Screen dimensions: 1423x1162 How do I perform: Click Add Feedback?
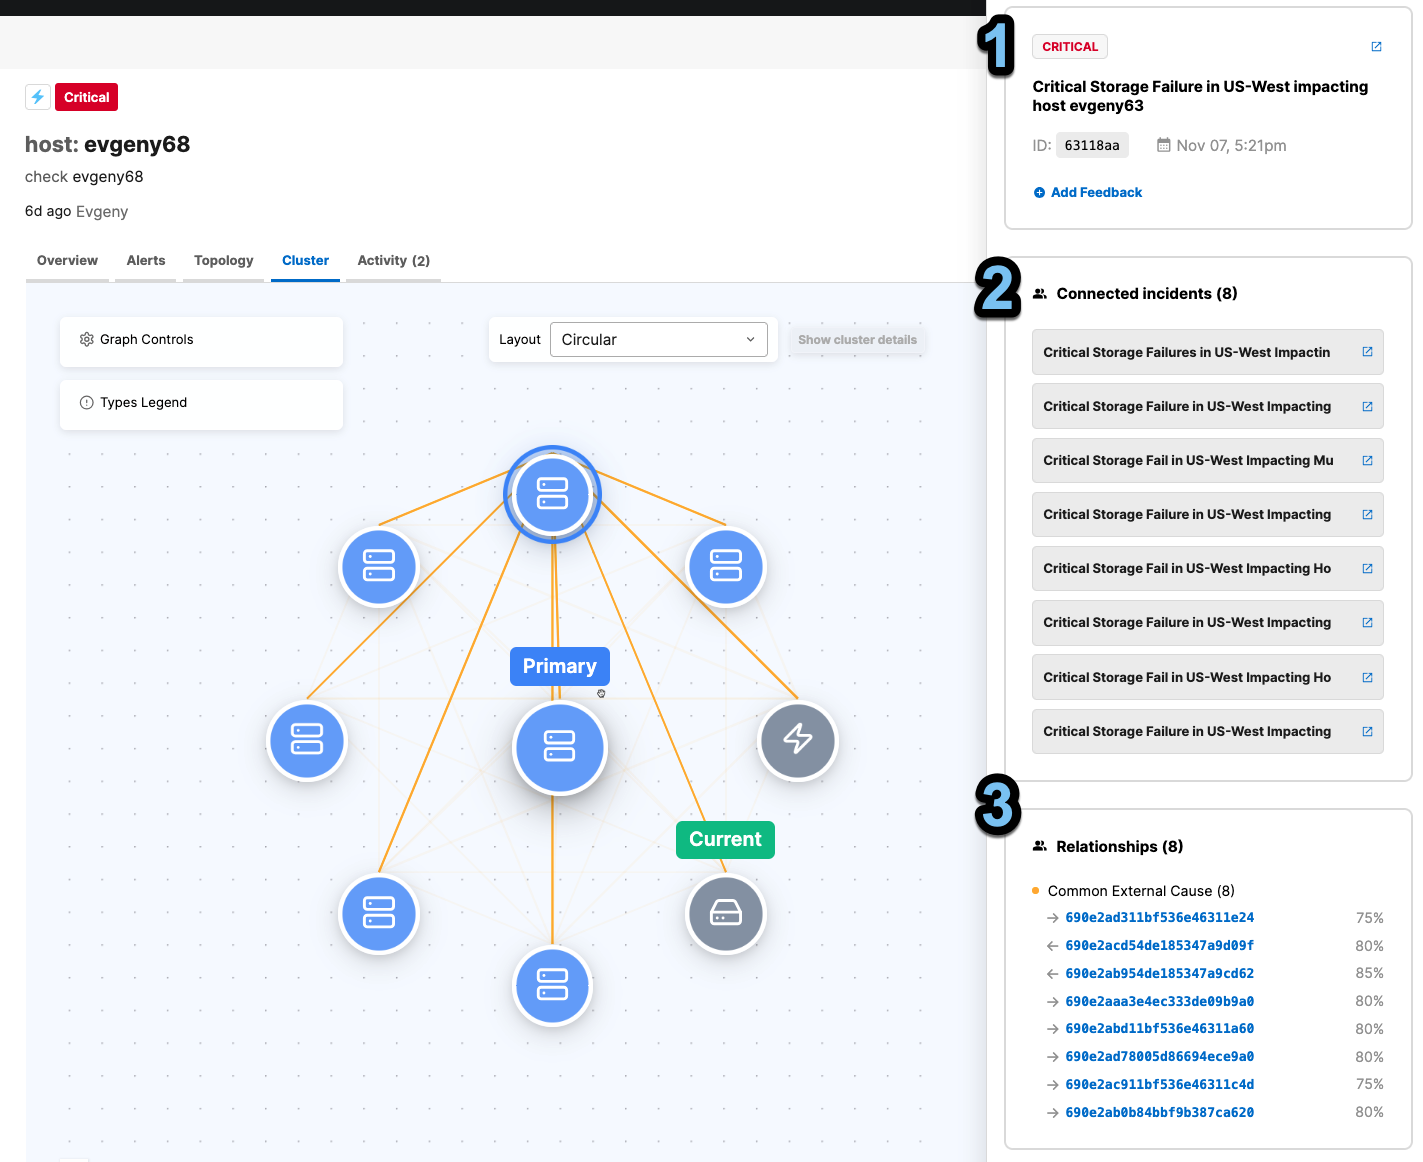coord(1088,192)
